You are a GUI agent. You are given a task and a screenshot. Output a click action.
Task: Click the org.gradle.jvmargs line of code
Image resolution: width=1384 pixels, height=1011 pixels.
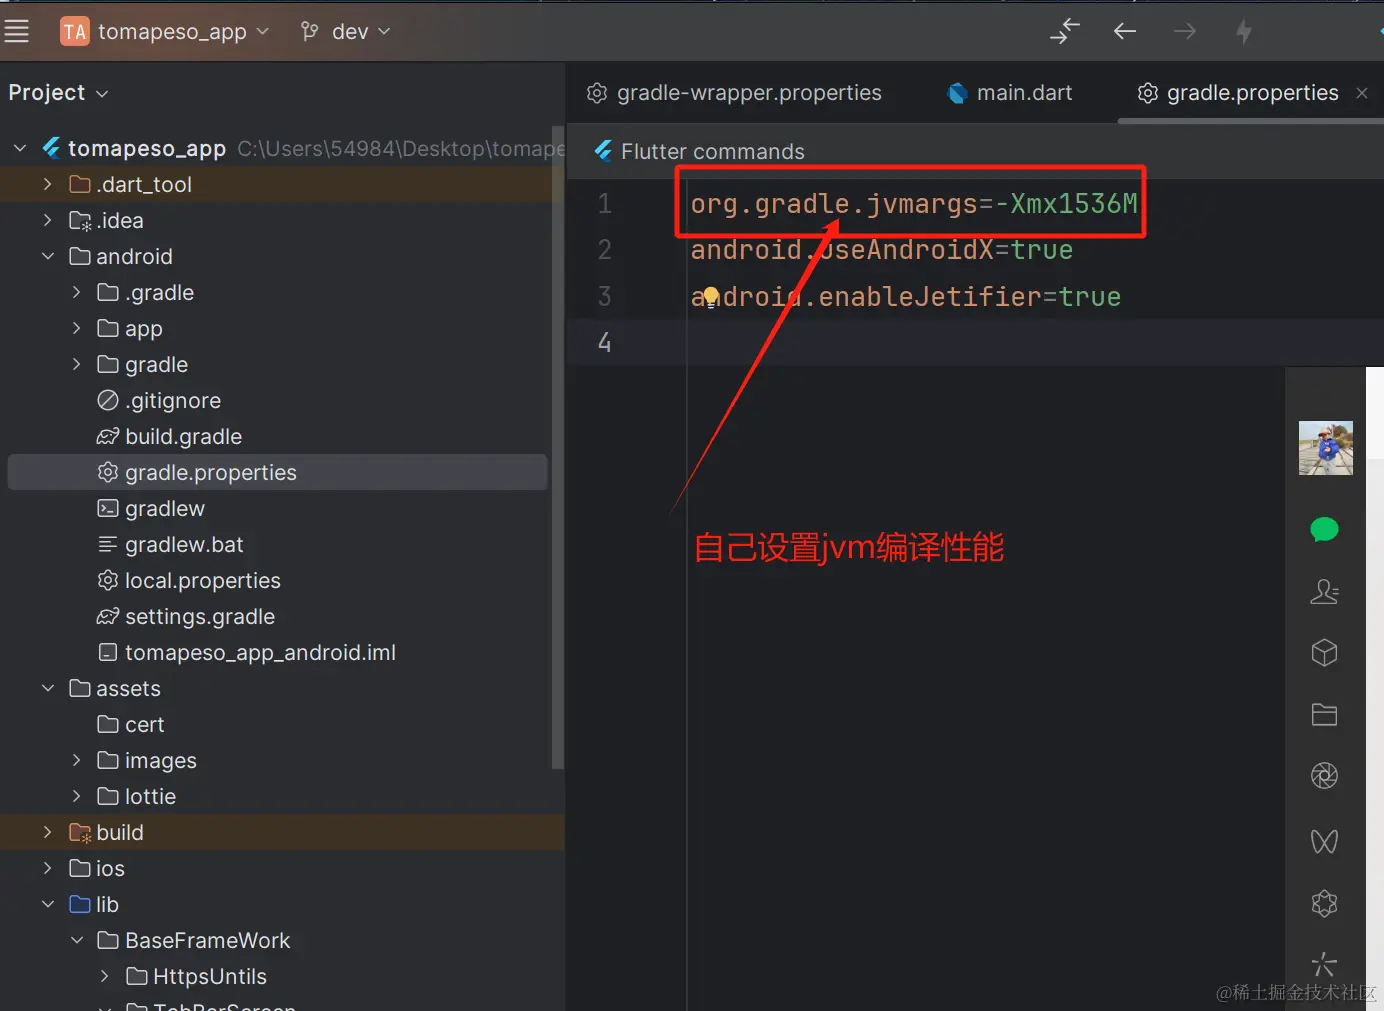coord(914,204)
